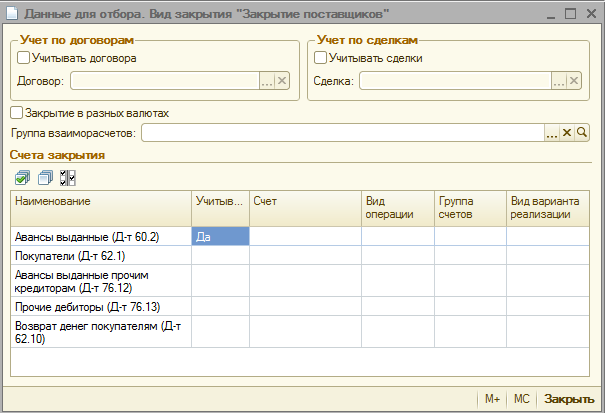Click the Закрыть button
The image size is (605, 413).
click(x=569, y=398)
